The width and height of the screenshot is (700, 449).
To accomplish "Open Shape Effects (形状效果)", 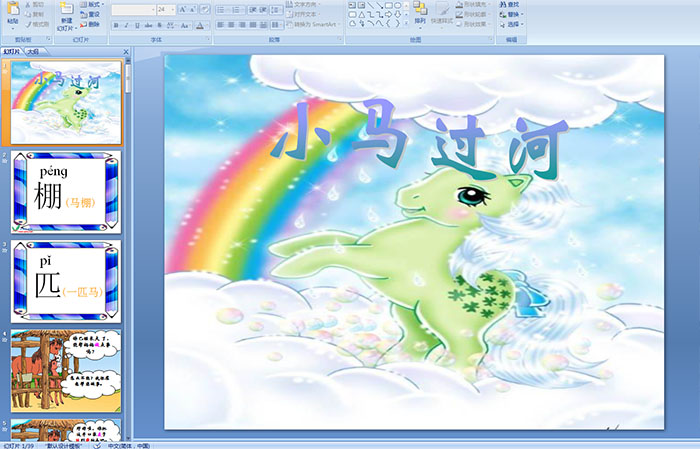I will (x=473, y=24).
